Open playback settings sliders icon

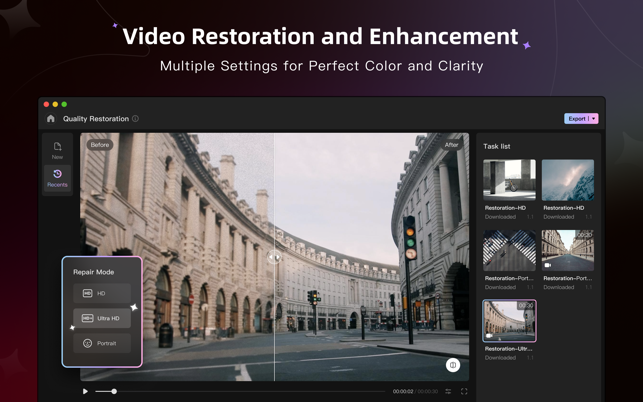tap(448, 391)
